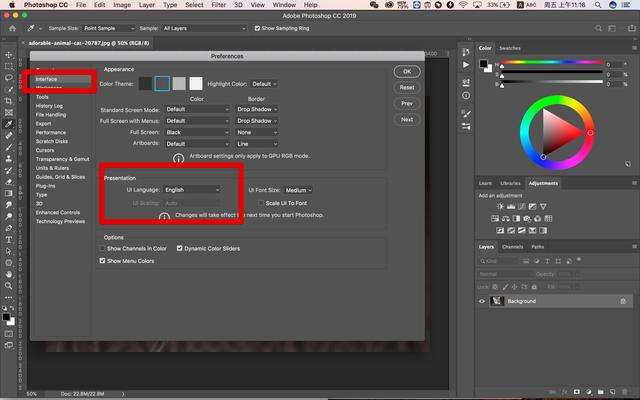Open the Window menu
This screenshot has width=640, height=400.
pos(284,5)
